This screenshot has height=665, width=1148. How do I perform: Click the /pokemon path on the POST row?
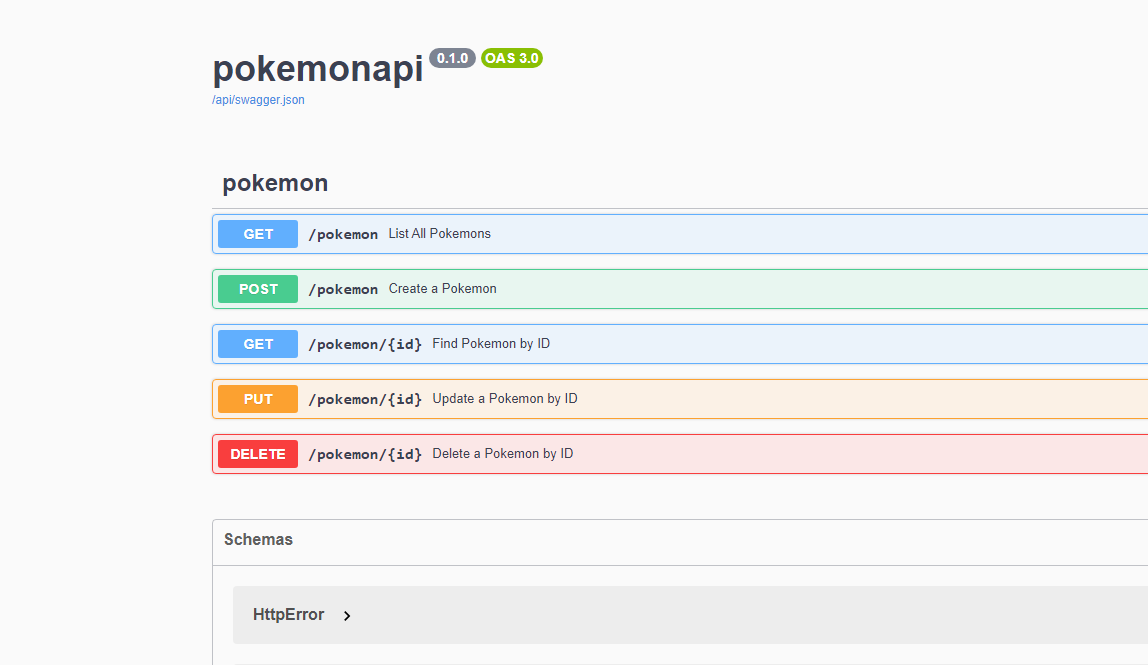[x=343, y=288]
